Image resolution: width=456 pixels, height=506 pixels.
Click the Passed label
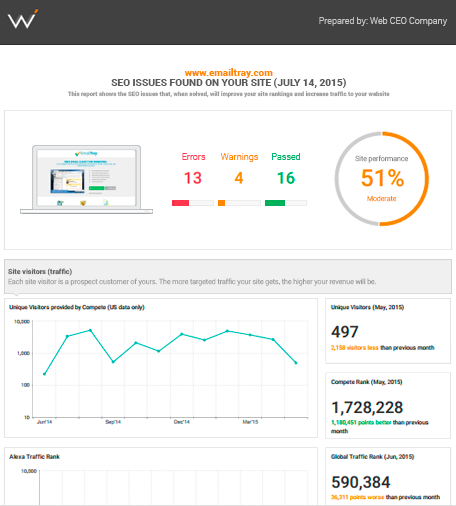[286, 157]
